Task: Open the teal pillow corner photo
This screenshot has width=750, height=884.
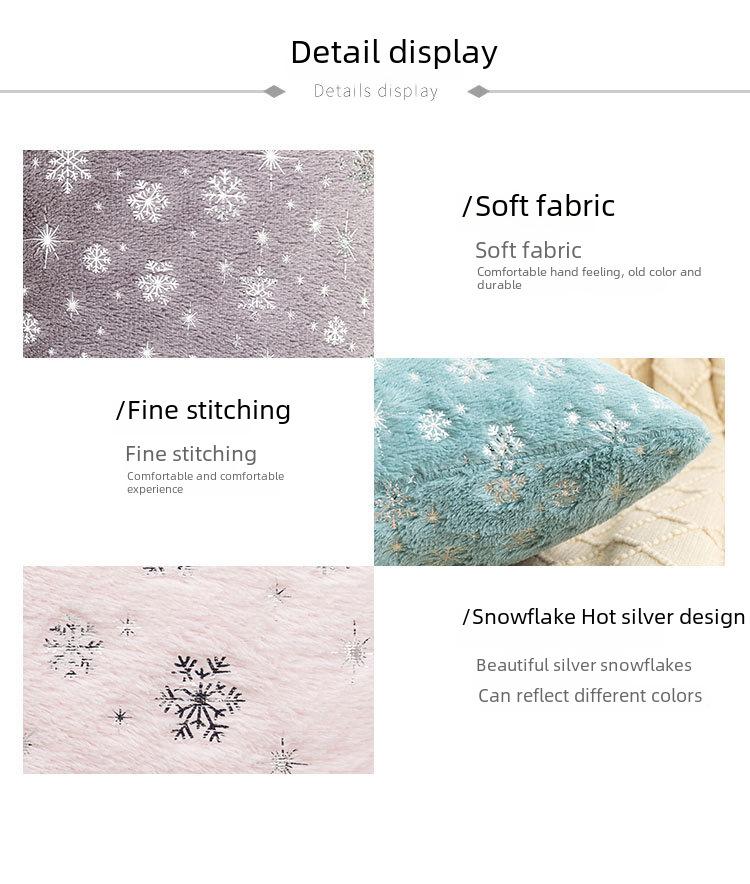Action: pos(549,462)
